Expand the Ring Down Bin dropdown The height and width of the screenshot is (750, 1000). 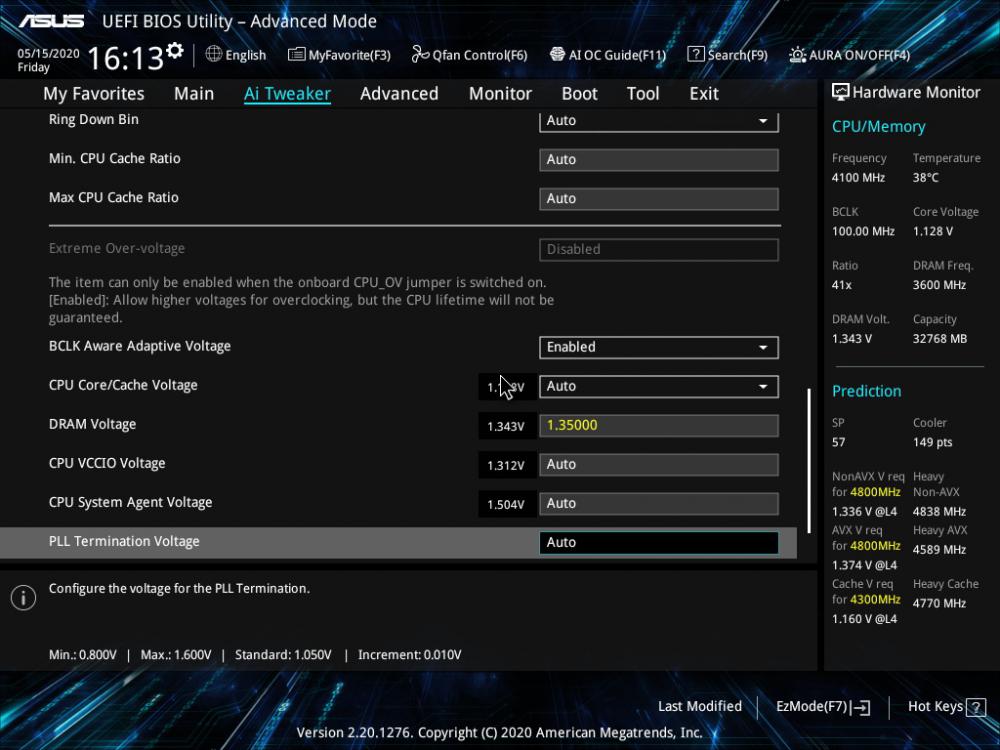pos(659,121)
